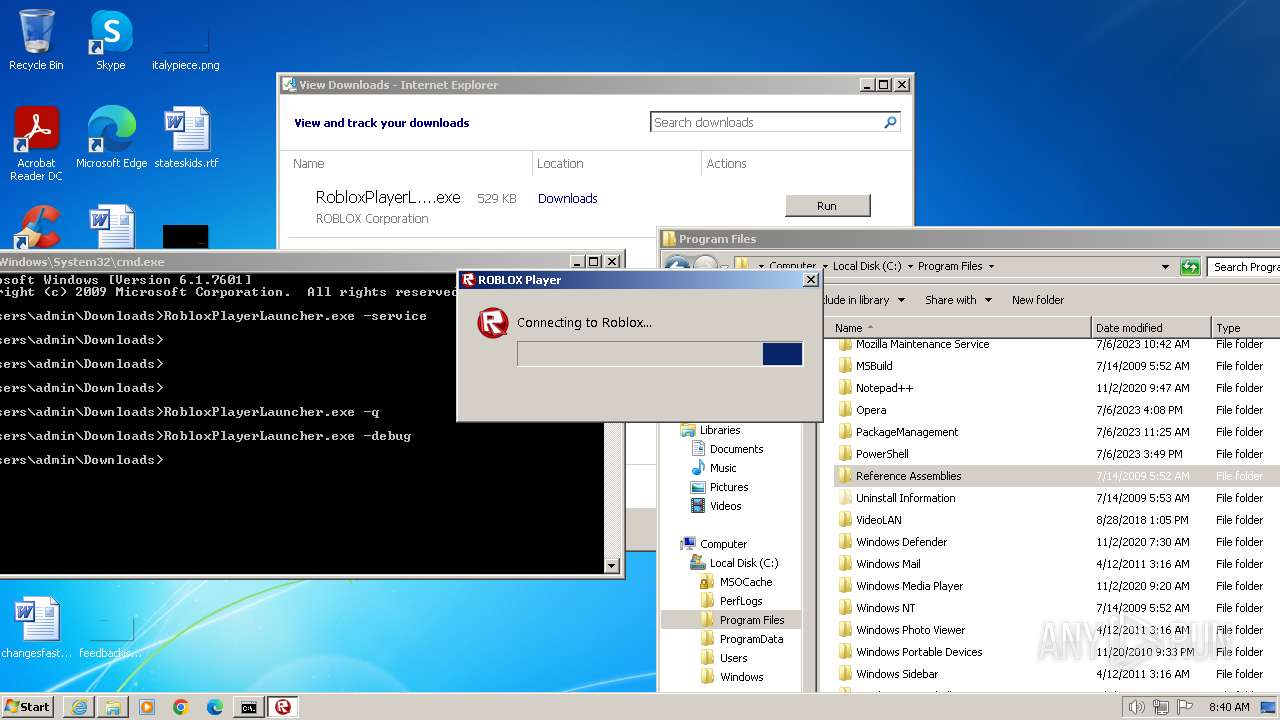Image resolution: width=1280 pixels, height=720 pixels.
Task: Open address bar history dropdown in Explorer
Action: (x=1165, y=266)
